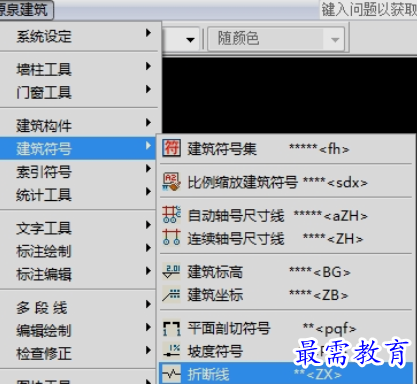The height and width of the screenshot is (384, 417).
Task: Choose 建筑标高 <BG> command
Action: [286, 272]
